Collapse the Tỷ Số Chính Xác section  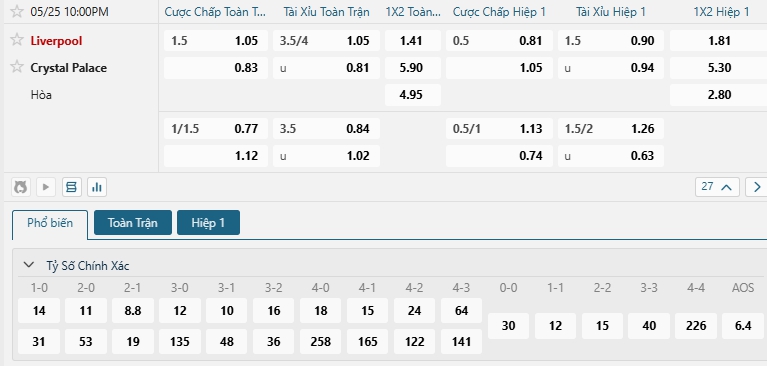[29, 265]
